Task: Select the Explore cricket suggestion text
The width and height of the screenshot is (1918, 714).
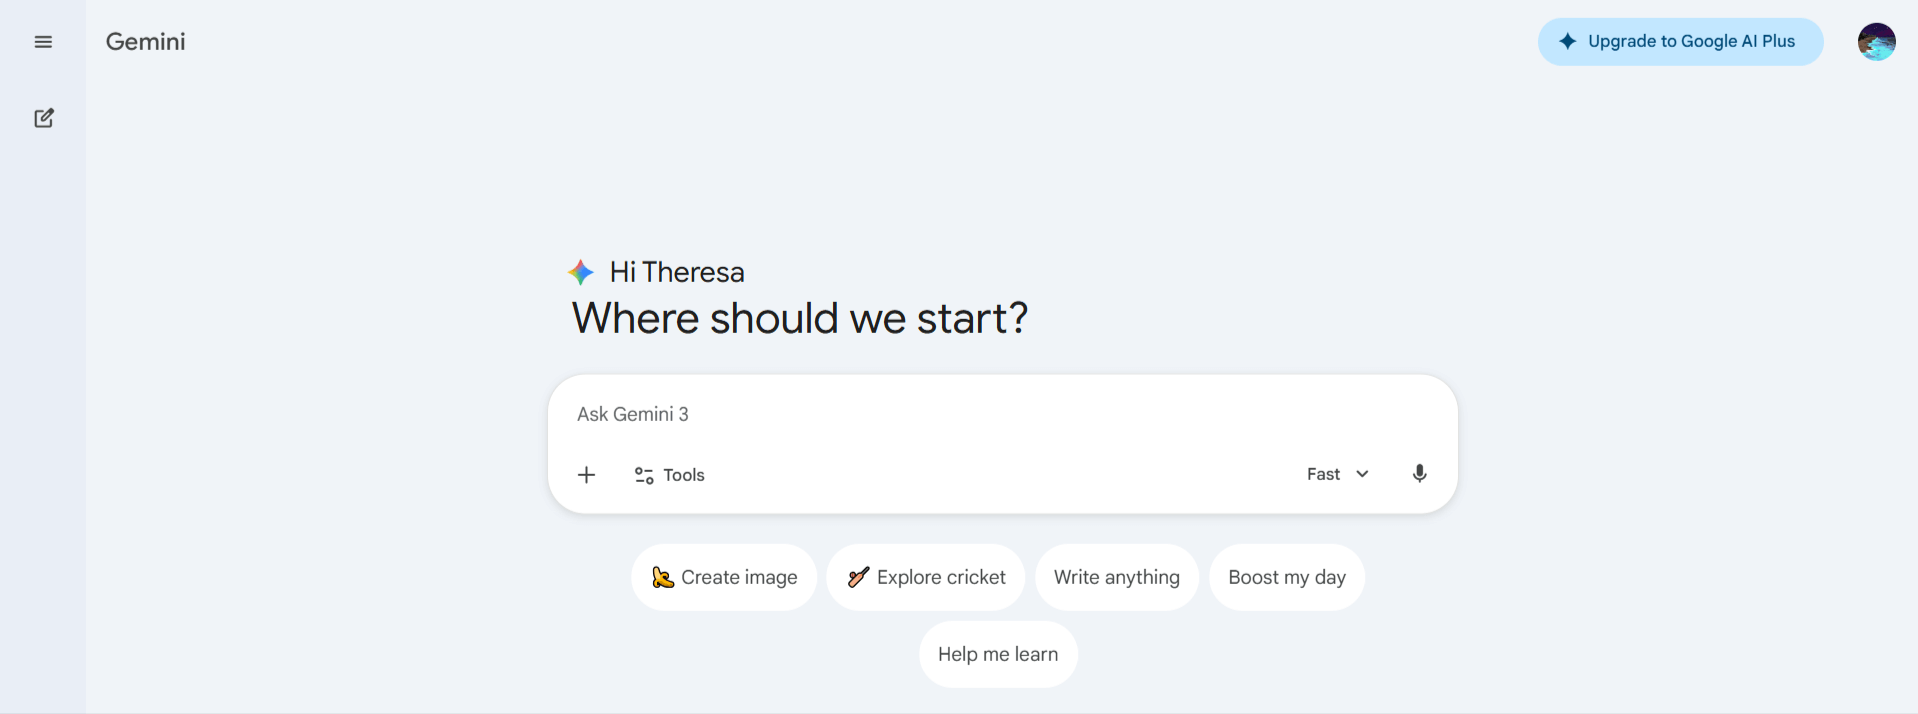Action: tap(941, 577)
